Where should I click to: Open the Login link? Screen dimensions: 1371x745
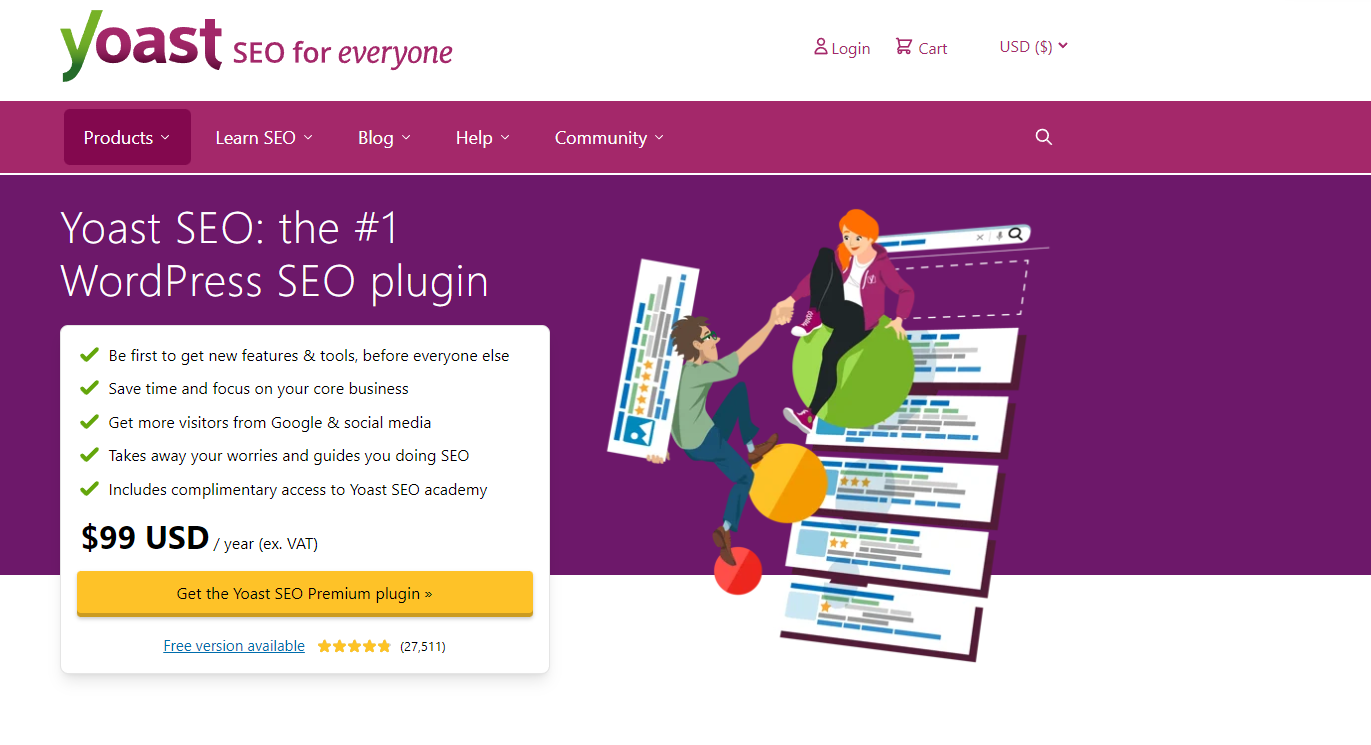[x=842, y=47]
